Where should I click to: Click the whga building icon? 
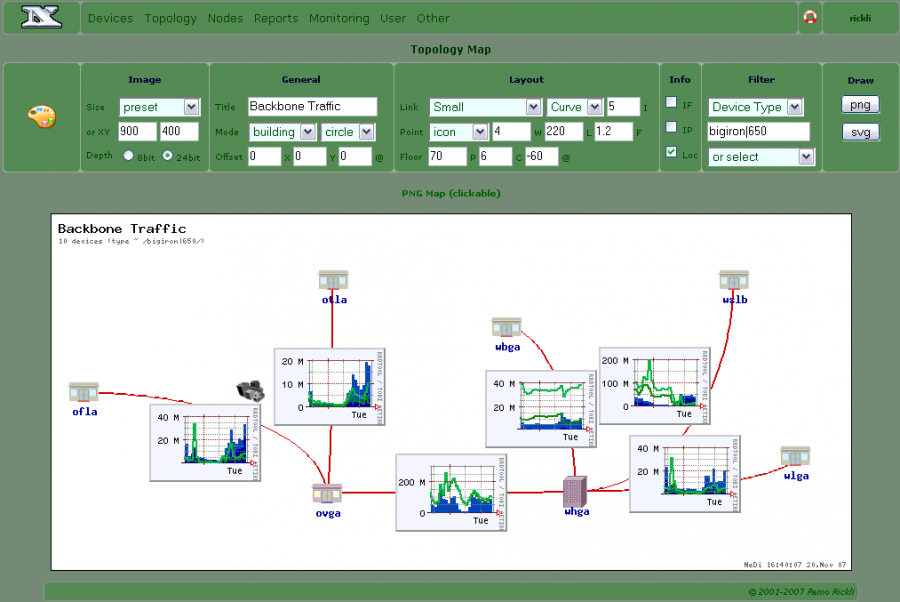click(x=575, y=491)
